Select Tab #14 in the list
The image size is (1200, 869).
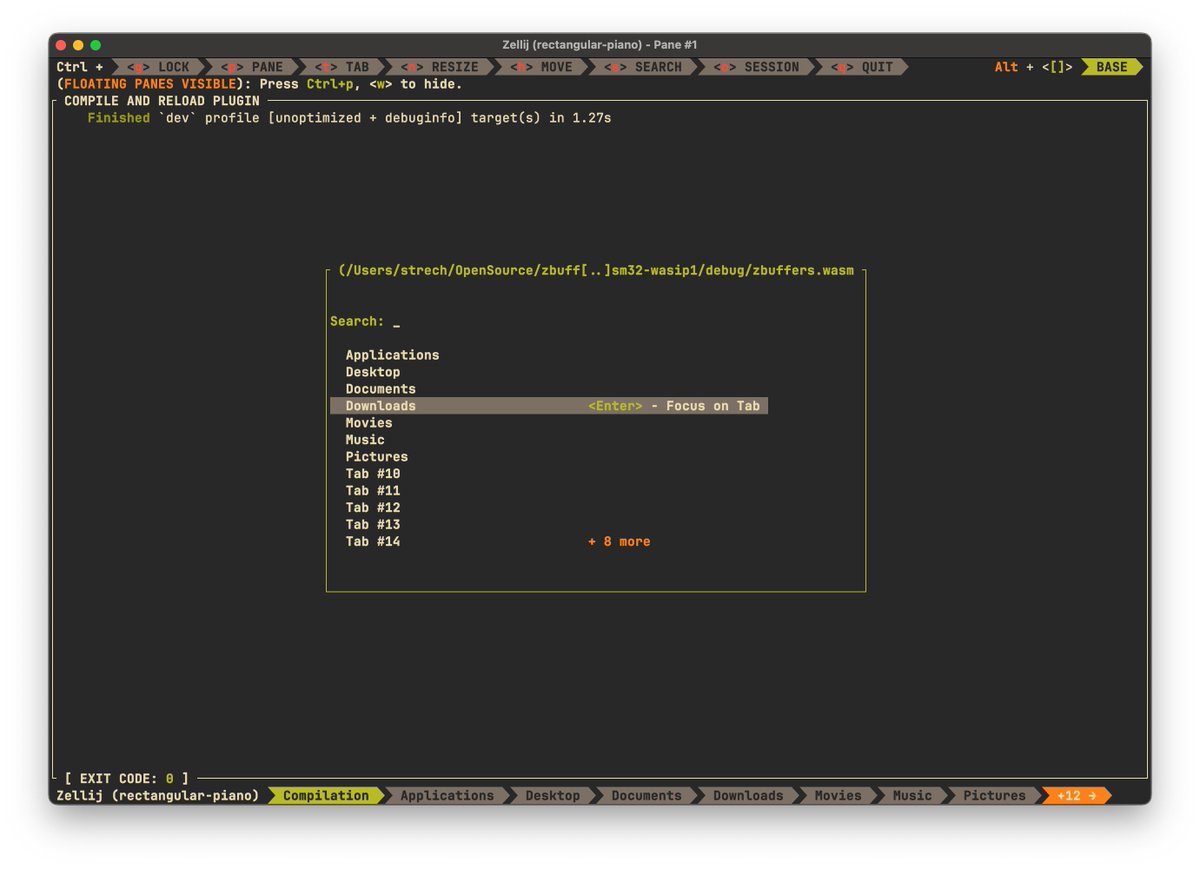pyautogui.click(x=373, y=542)
